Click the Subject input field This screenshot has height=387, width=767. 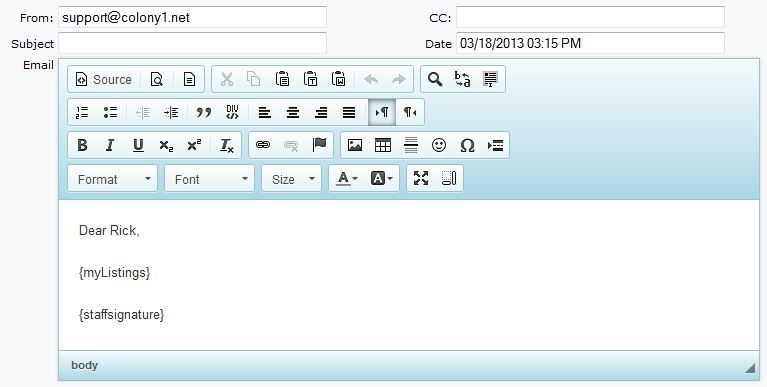[x=192, y=43]
